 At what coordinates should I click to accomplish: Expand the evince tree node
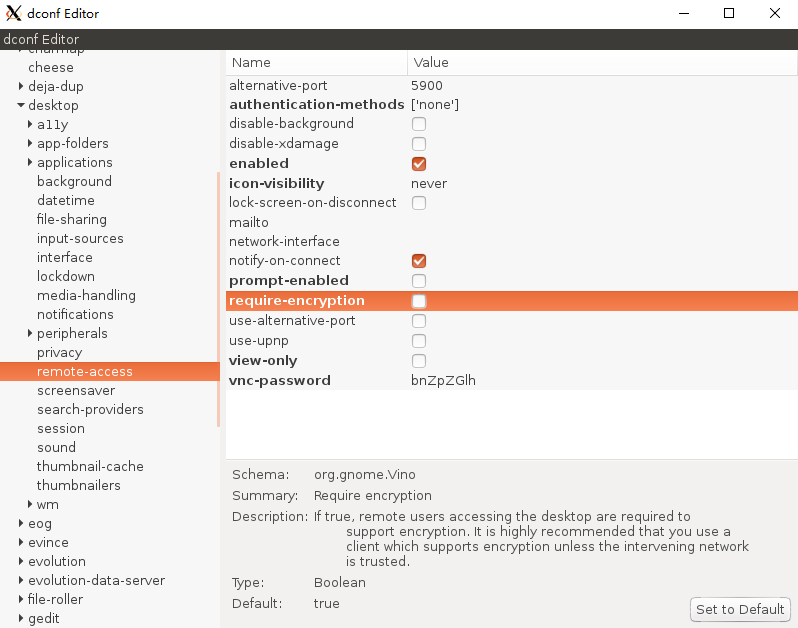[21, 542]
